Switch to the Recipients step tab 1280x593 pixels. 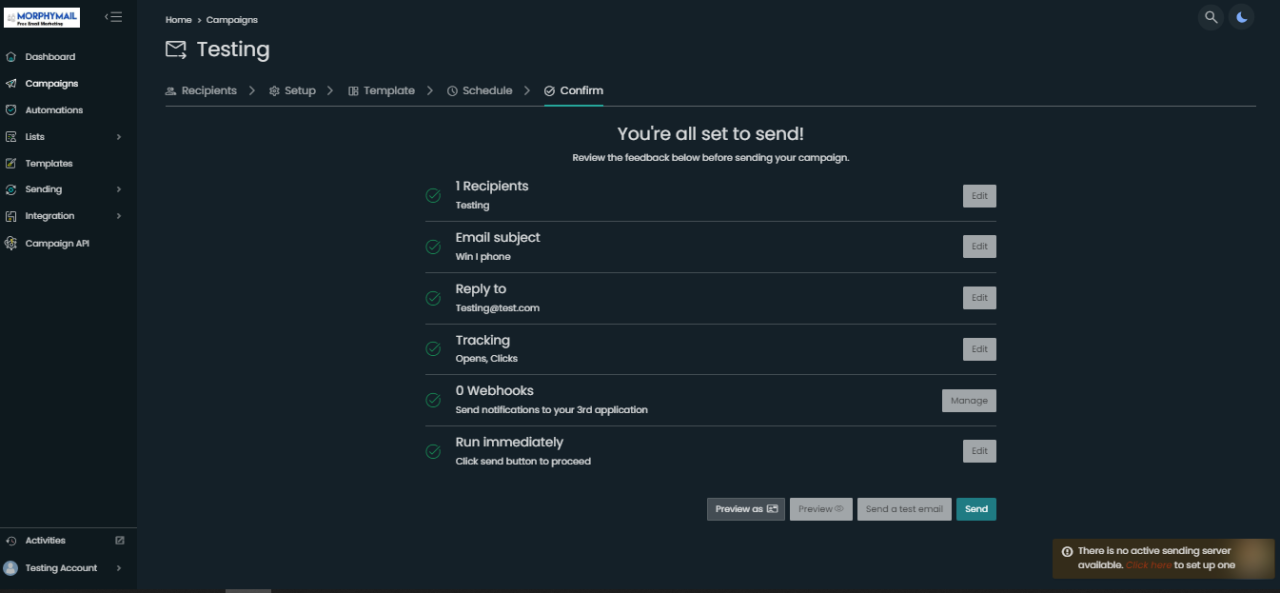[x=201, y=91]
